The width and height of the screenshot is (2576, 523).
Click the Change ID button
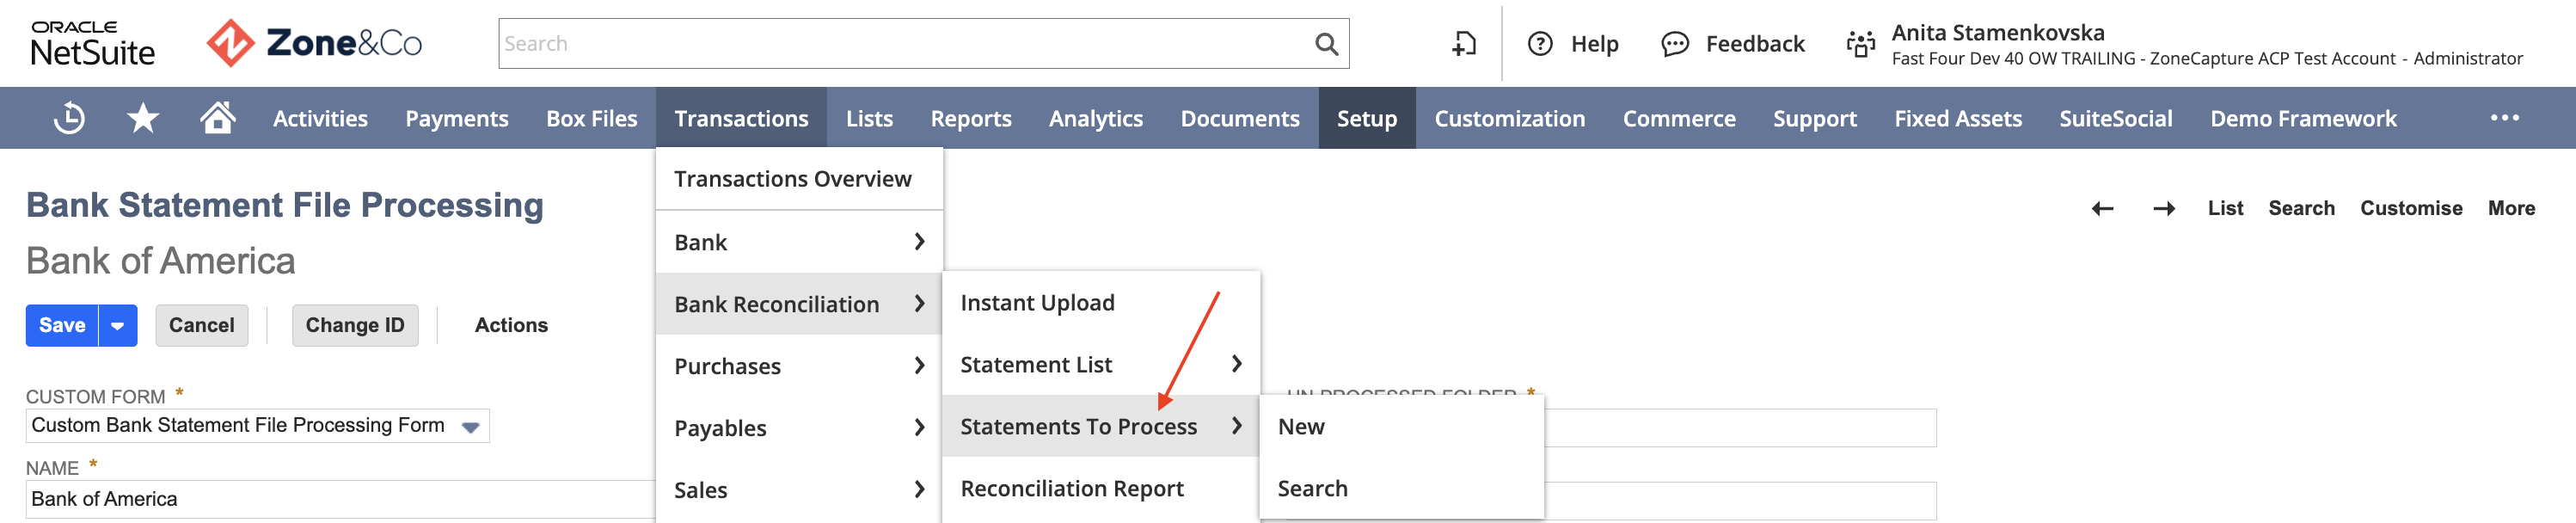[355, 325]
